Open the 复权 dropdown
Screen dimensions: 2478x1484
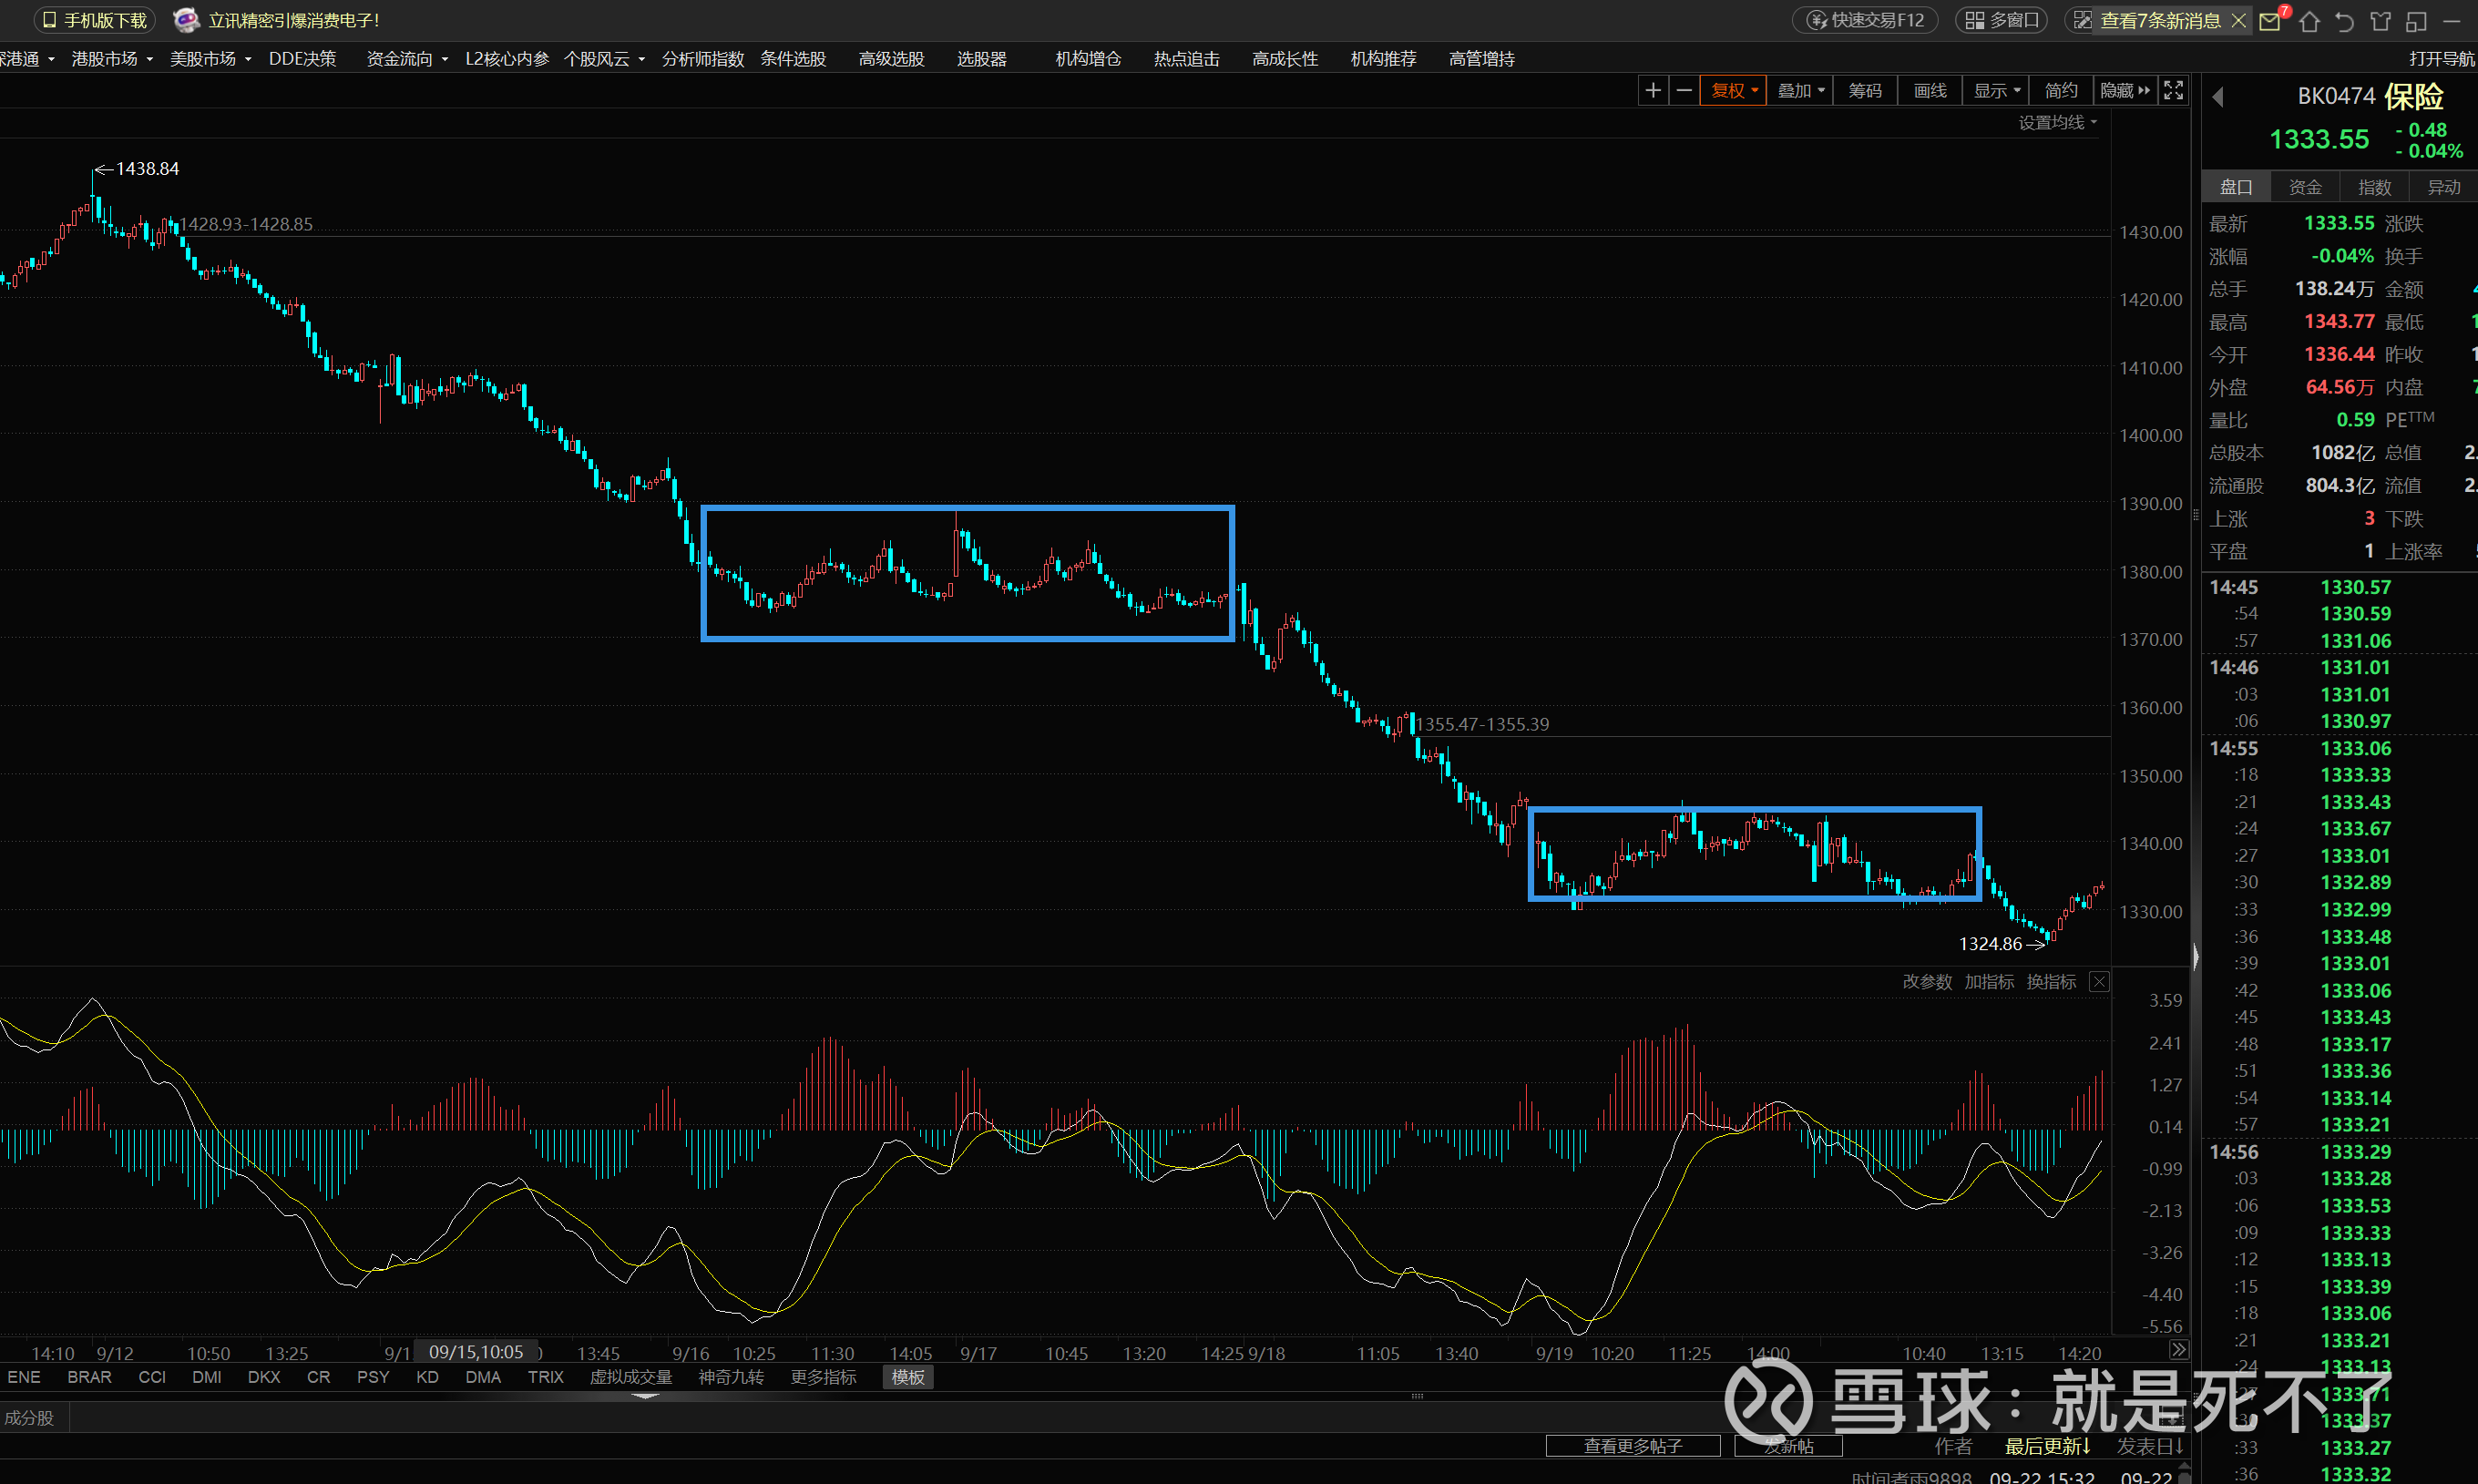coord(1734,91)
